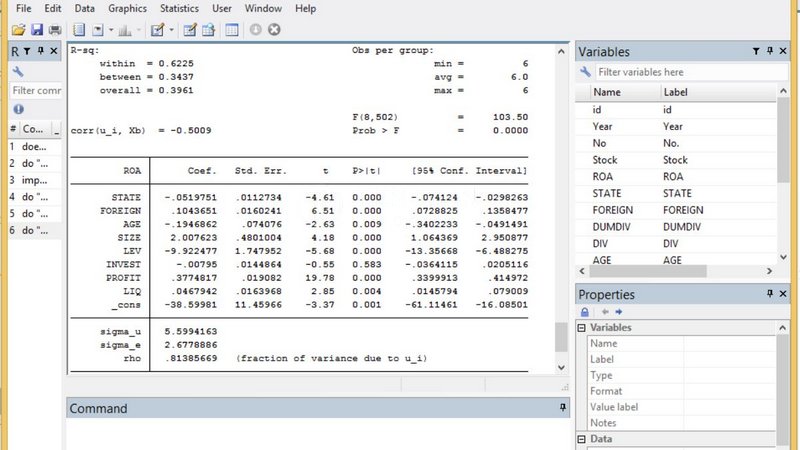This screenshot has height=450, width=800.
Task: Click the grey Clear –more– condition icon
Action: 256,30
